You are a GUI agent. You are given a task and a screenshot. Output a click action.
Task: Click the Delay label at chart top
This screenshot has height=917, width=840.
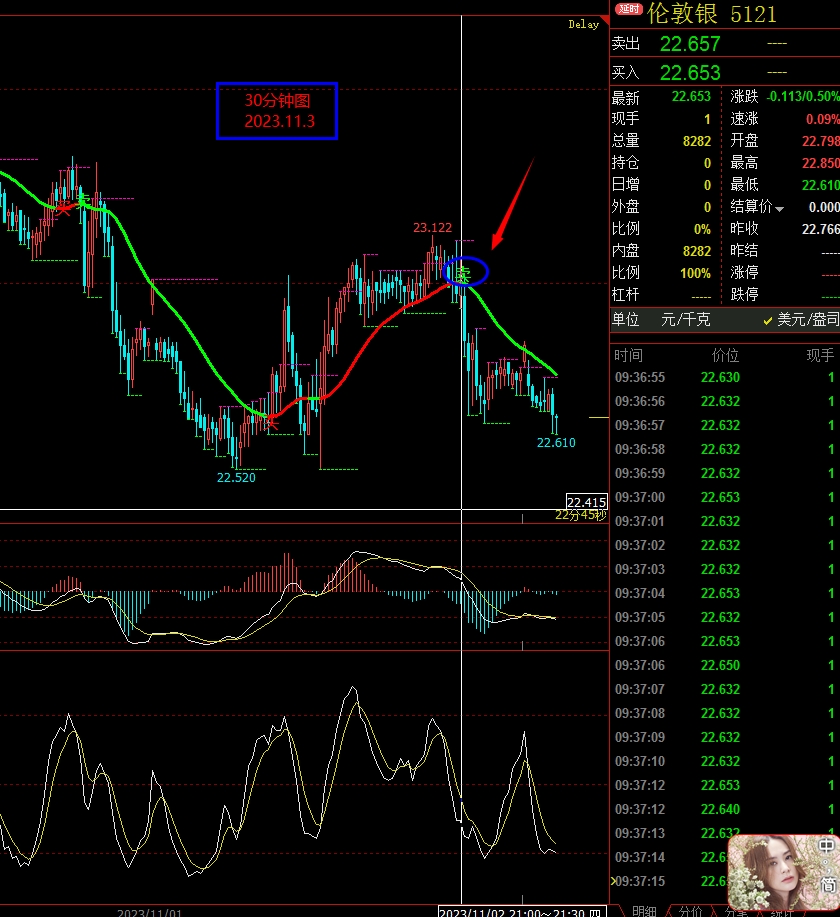click(583, 24)
